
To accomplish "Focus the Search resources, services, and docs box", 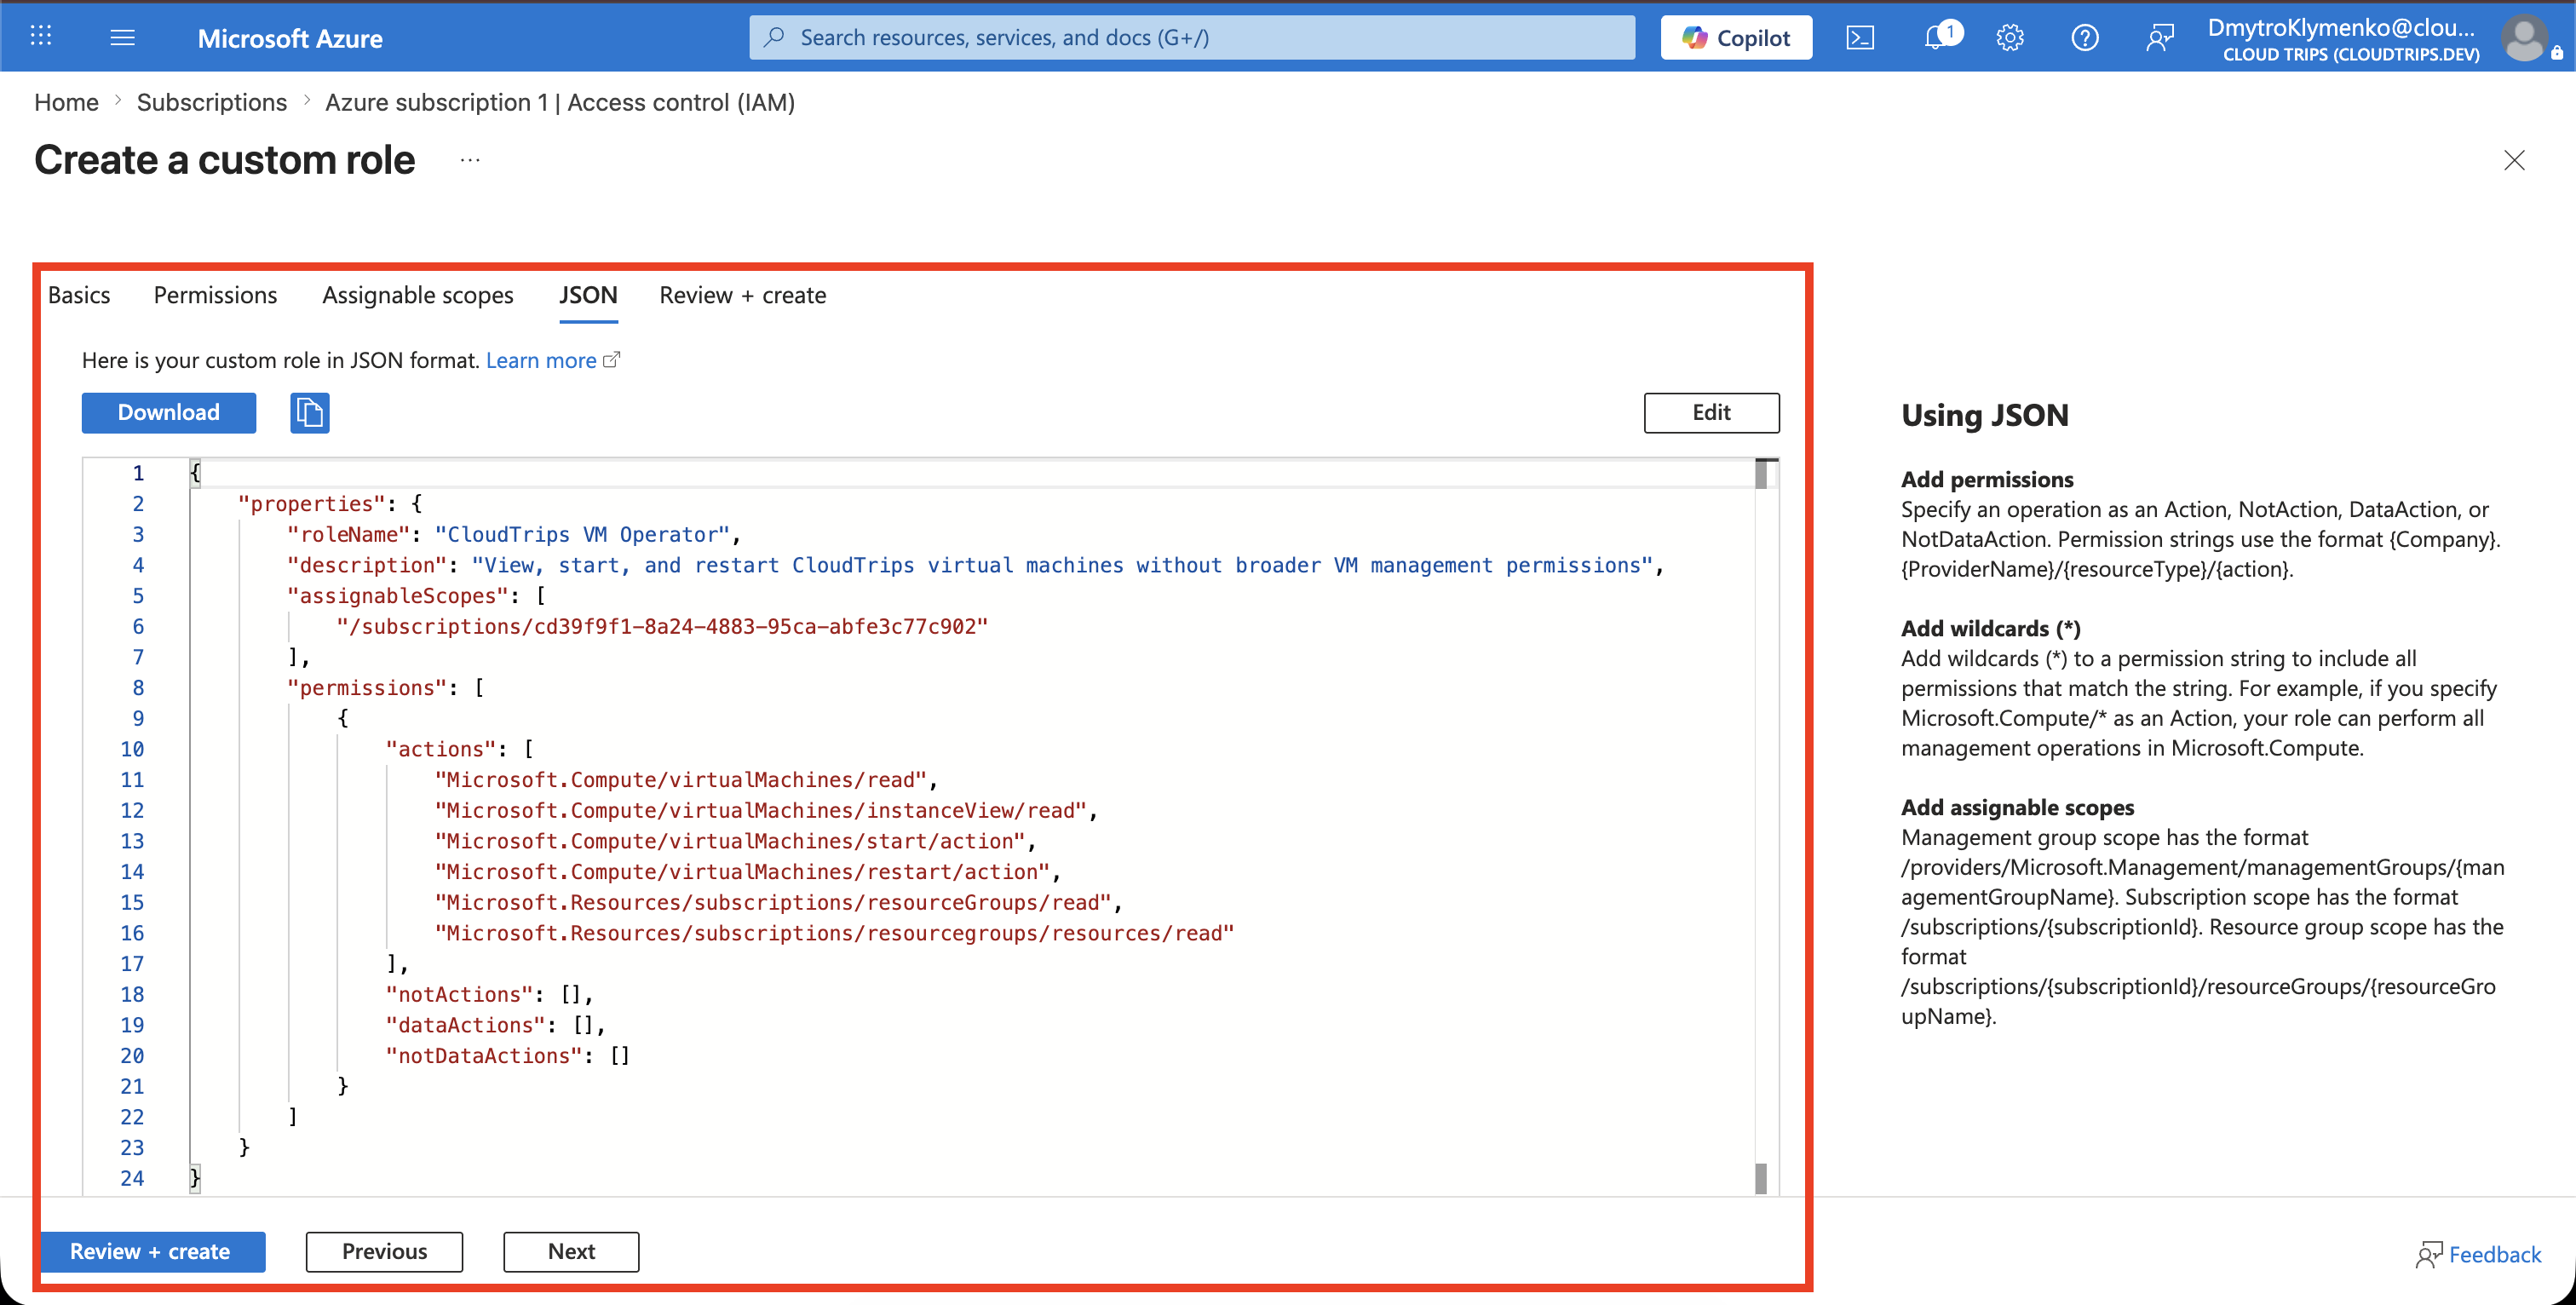I will (1192, 38).
